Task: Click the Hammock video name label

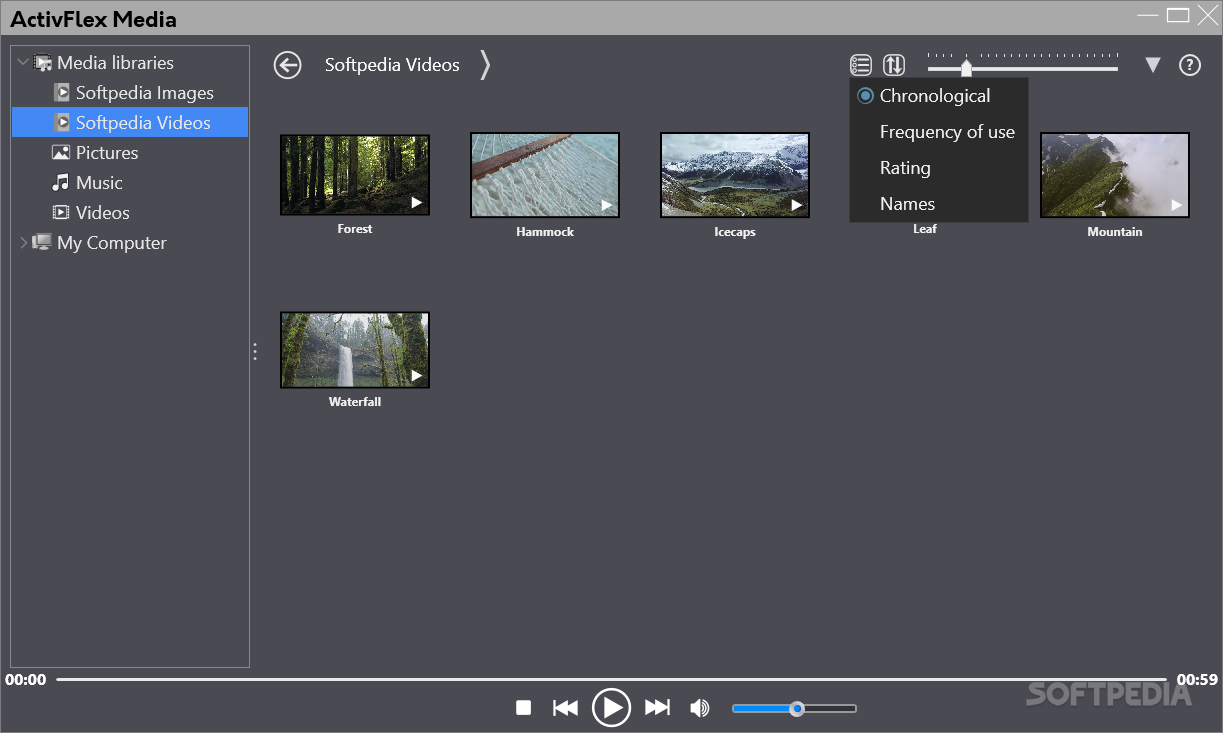Action: tap(545, 232)
